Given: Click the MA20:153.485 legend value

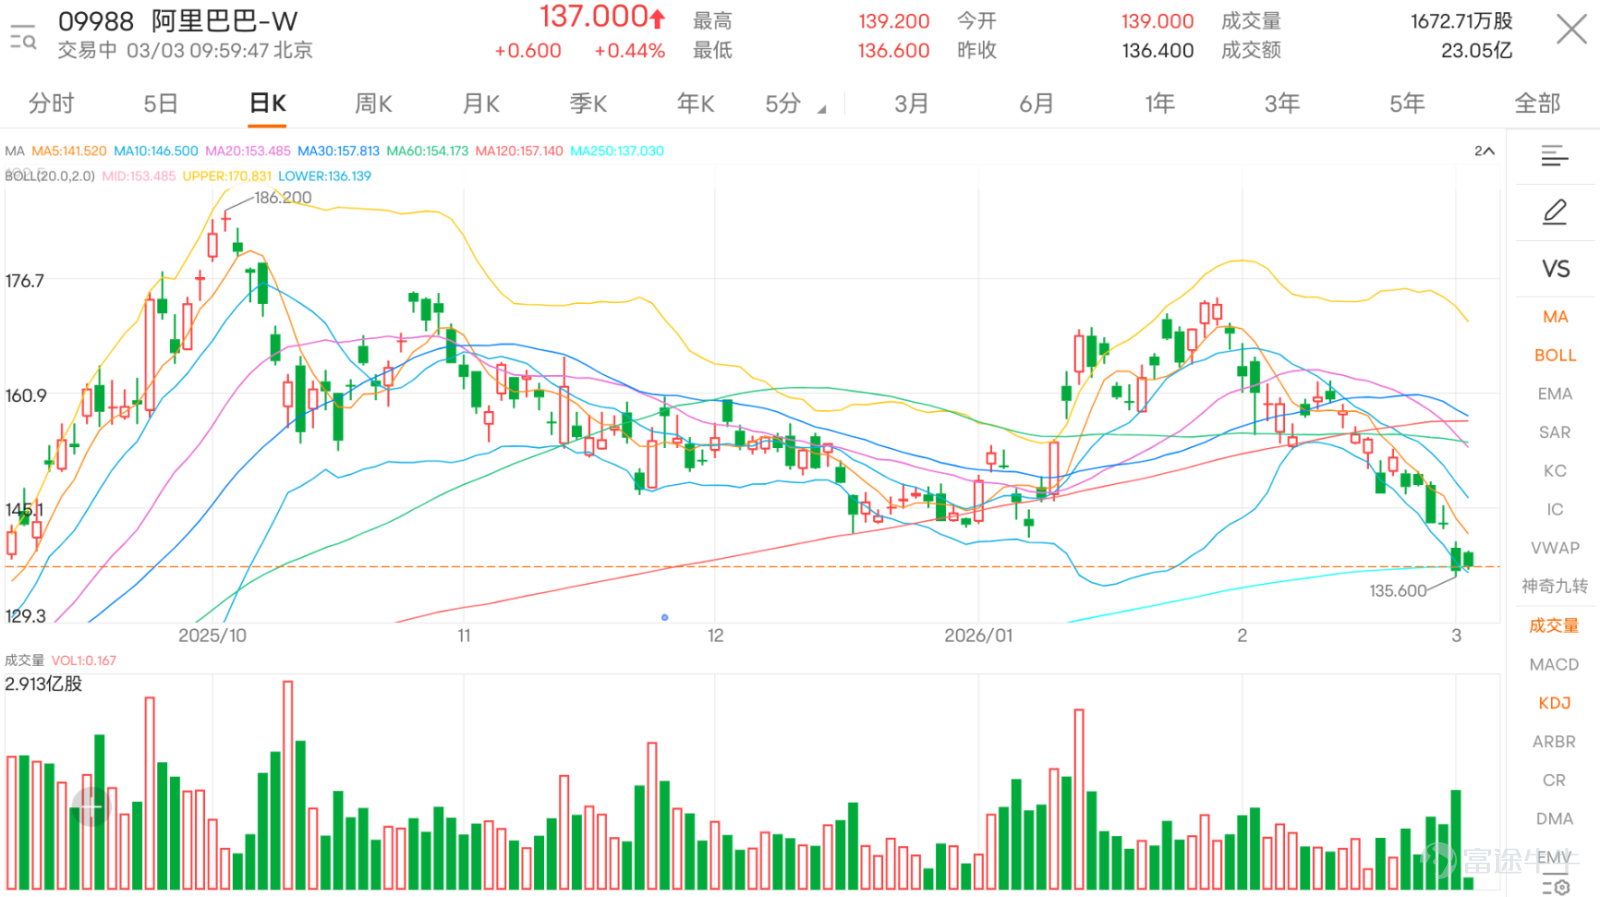Looking at the screenshot, I should 248,151.
